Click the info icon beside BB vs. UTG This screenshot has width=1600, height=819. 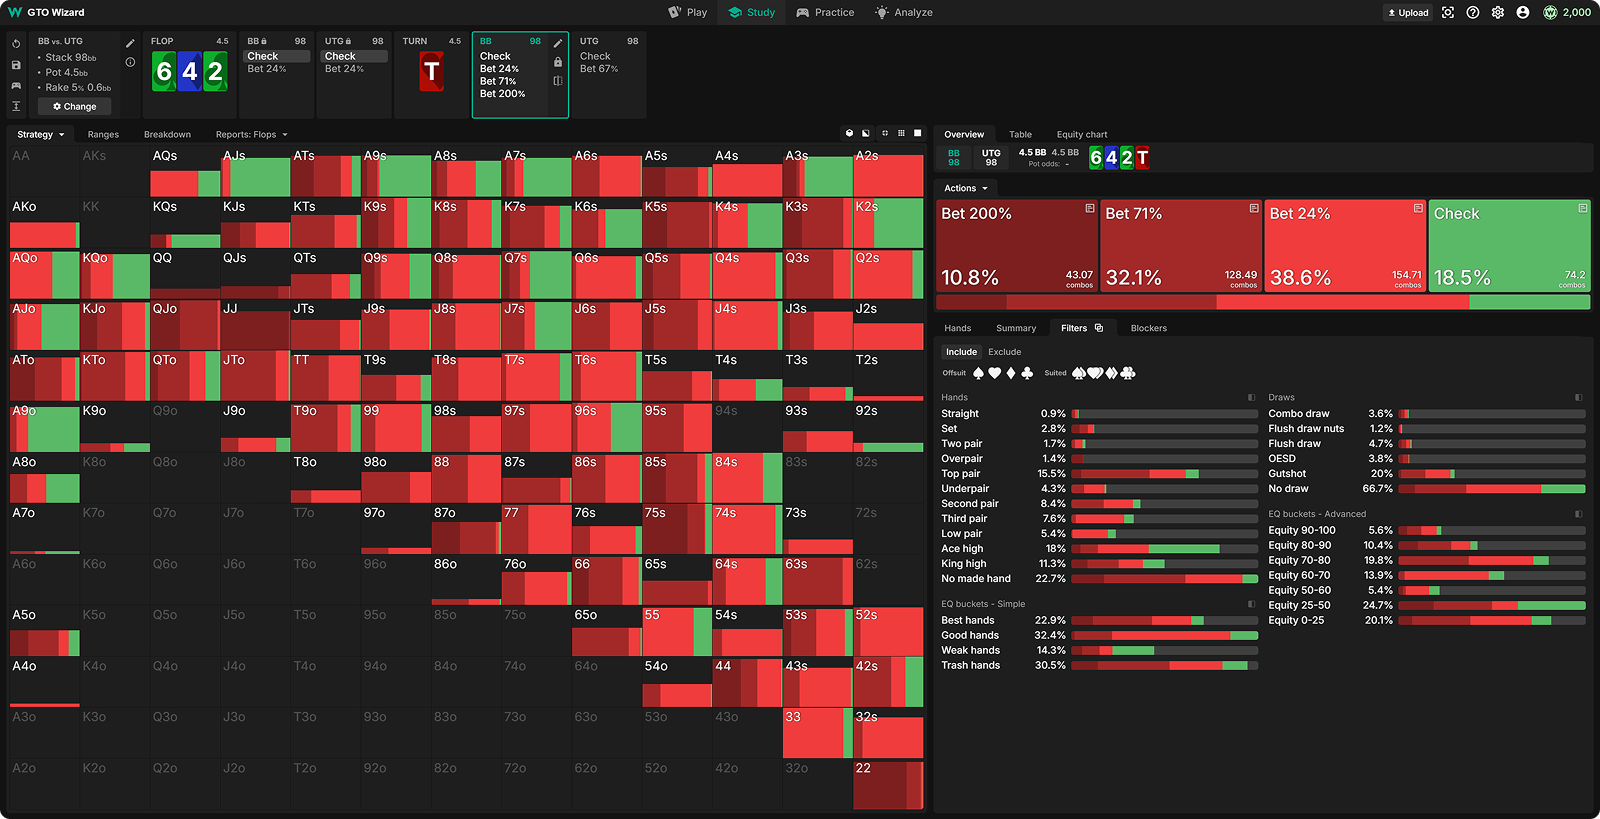(x=130, y=62)
